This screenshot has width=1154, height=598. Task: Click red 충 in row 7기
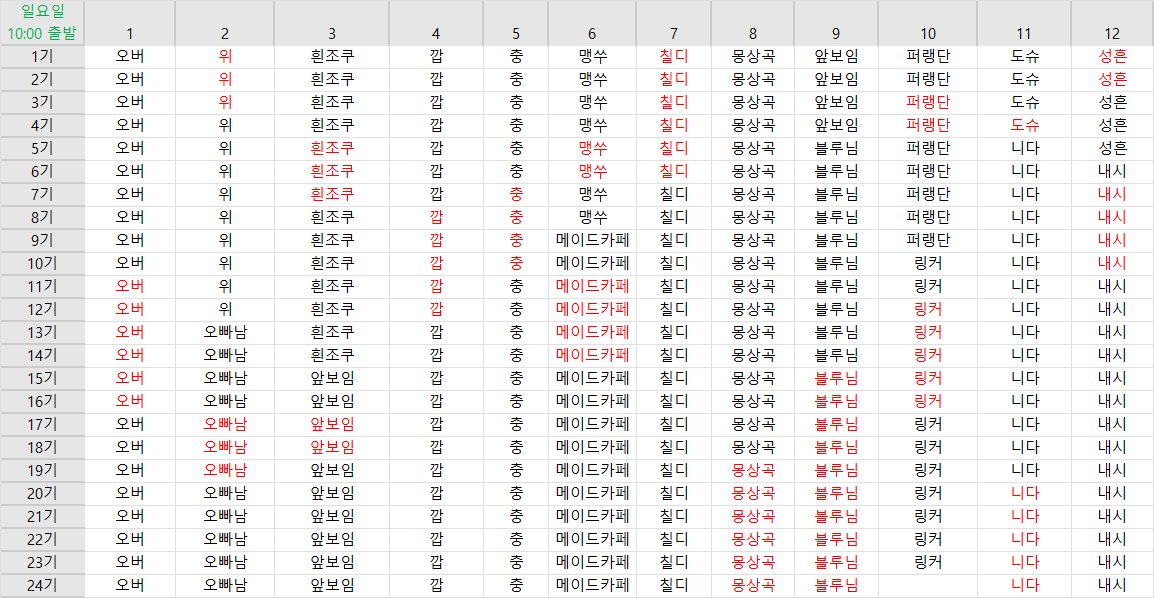[517, 194]
